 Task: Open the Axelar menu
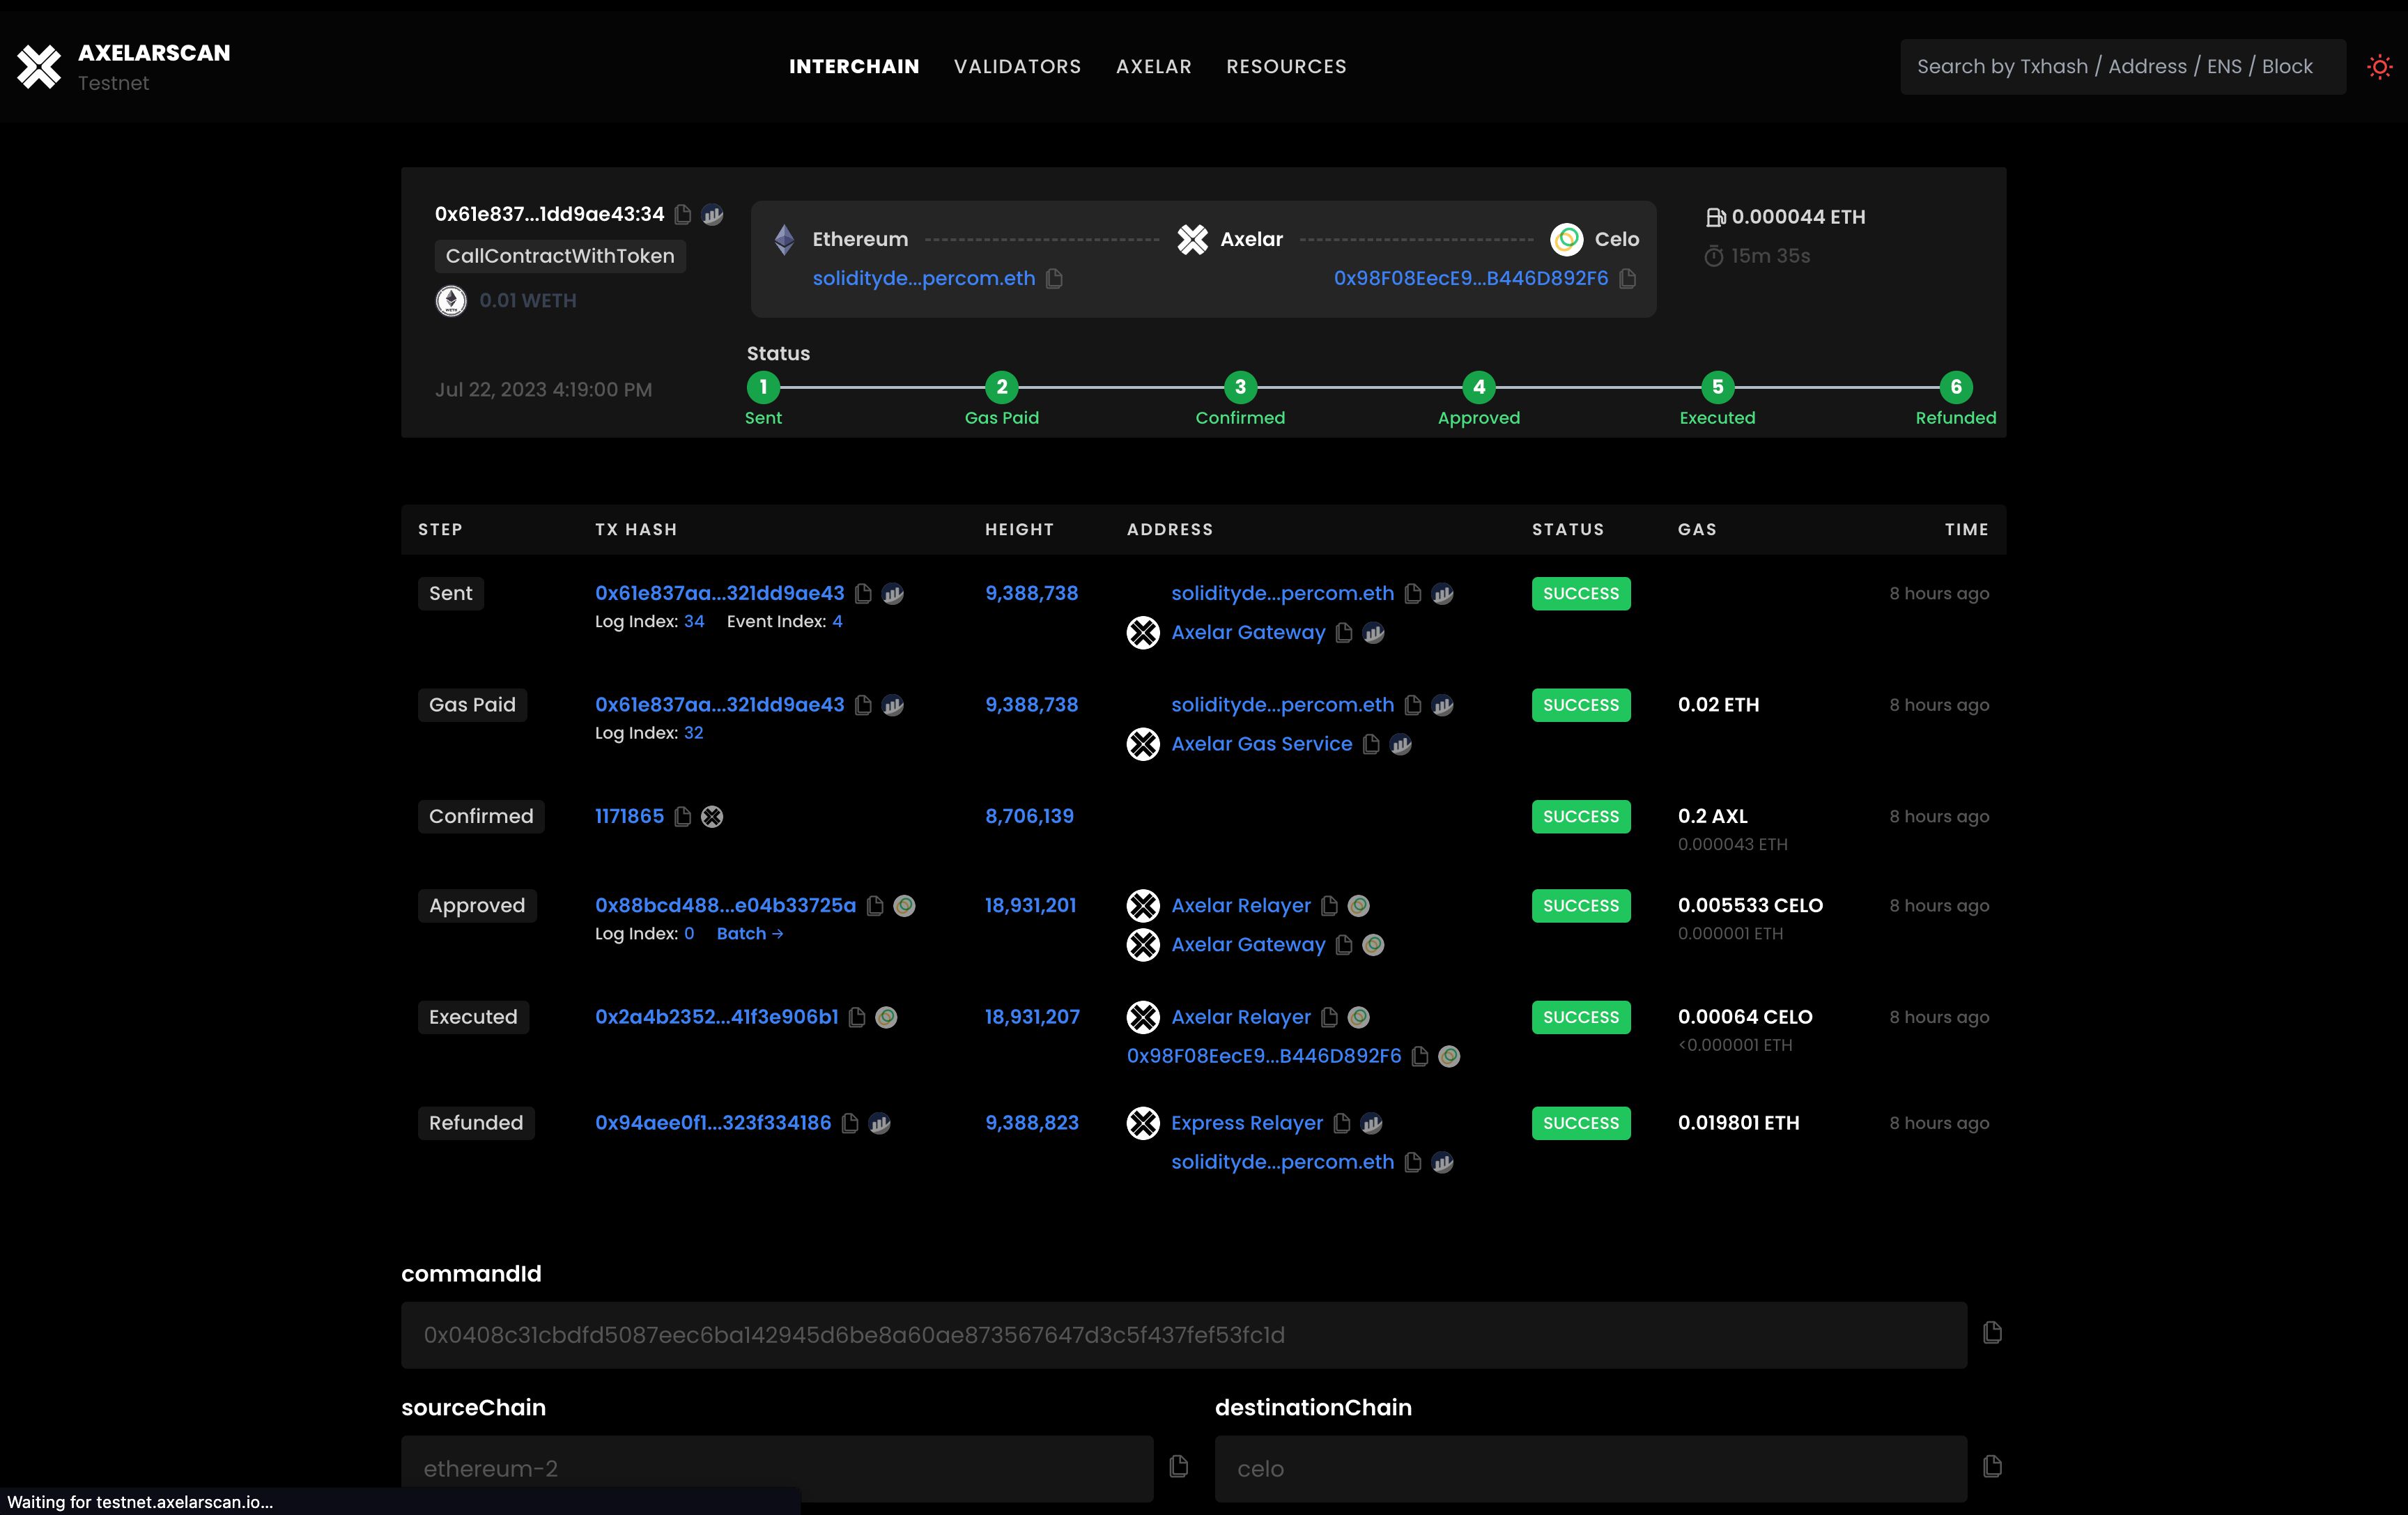1154,66
